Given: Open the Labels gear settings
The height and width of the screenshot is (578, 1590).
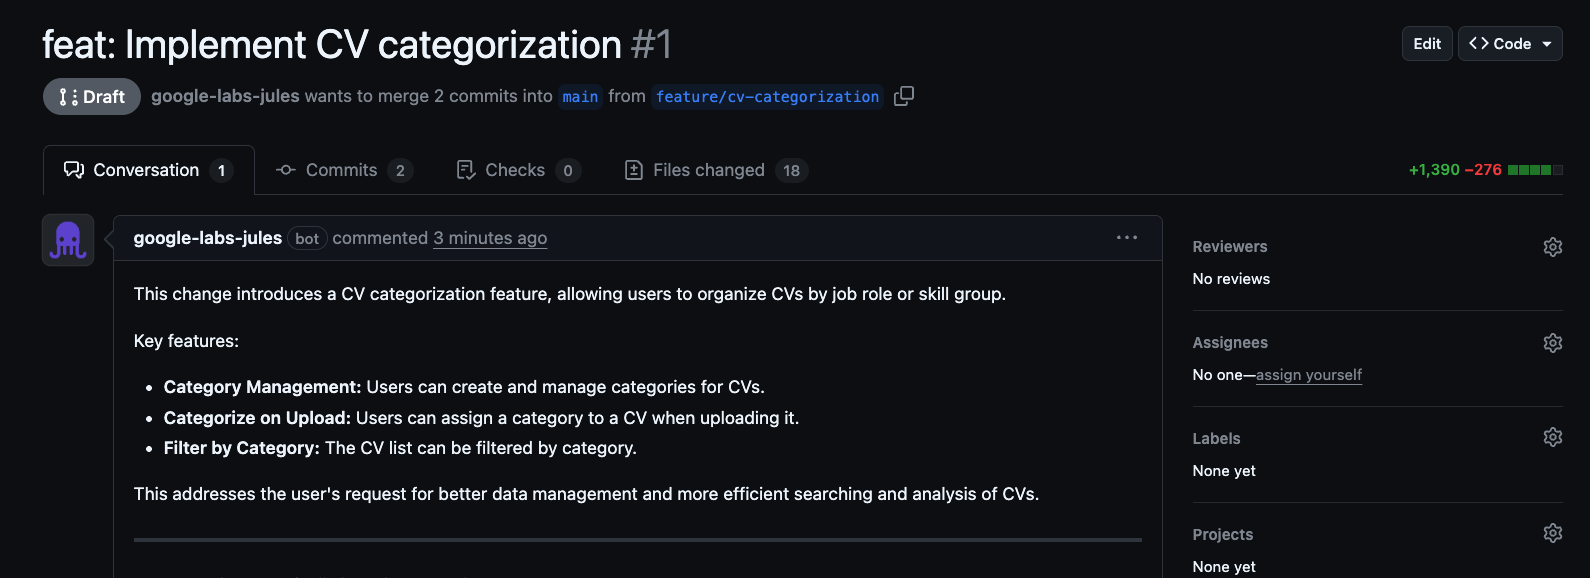Looking at the screenshot, I should click(1552, 437).
